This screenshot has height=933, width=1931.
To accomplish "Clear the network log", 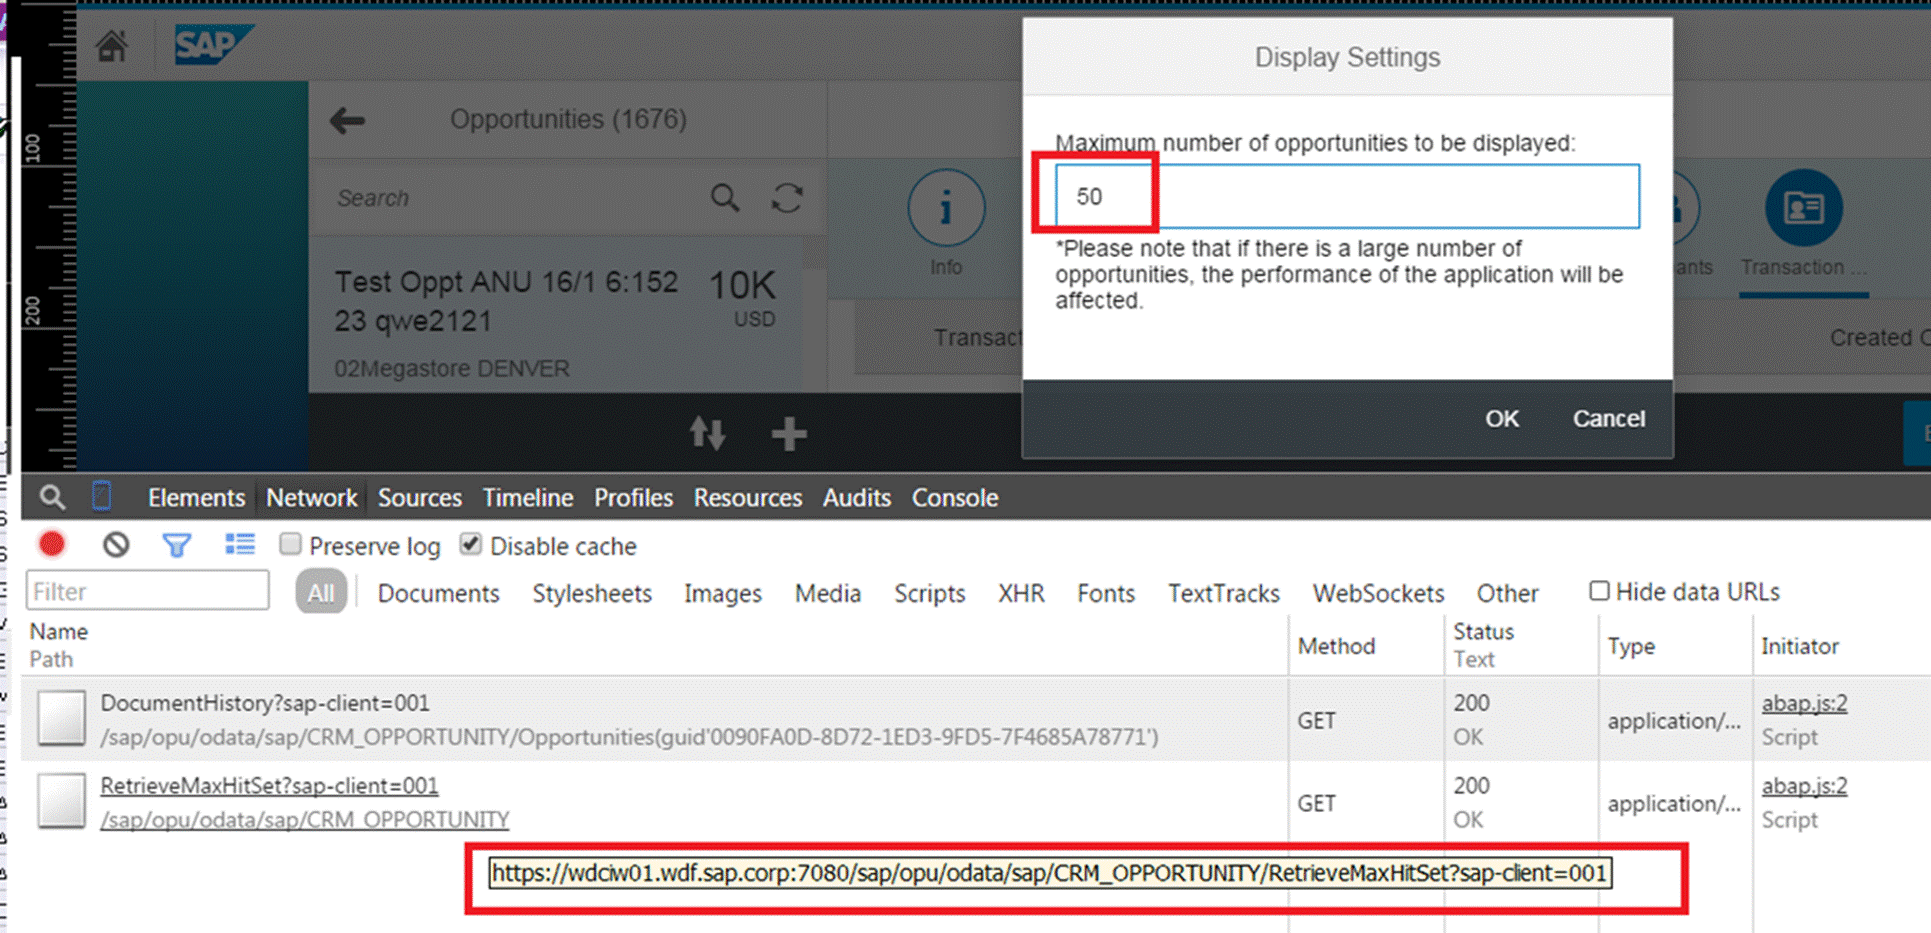I will click(x=116, y=544).
